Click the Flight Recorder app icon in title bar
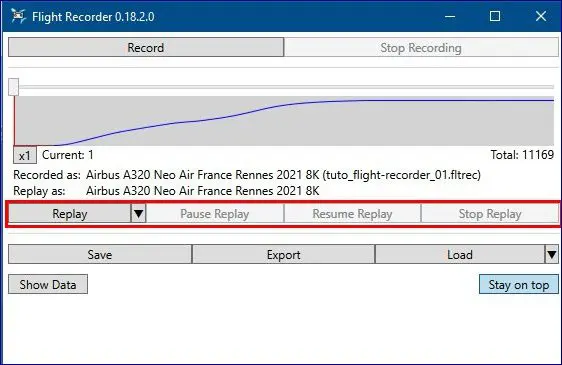Image resolution: width=562 pixels, height=365 pixels. [x=18, y=16]
